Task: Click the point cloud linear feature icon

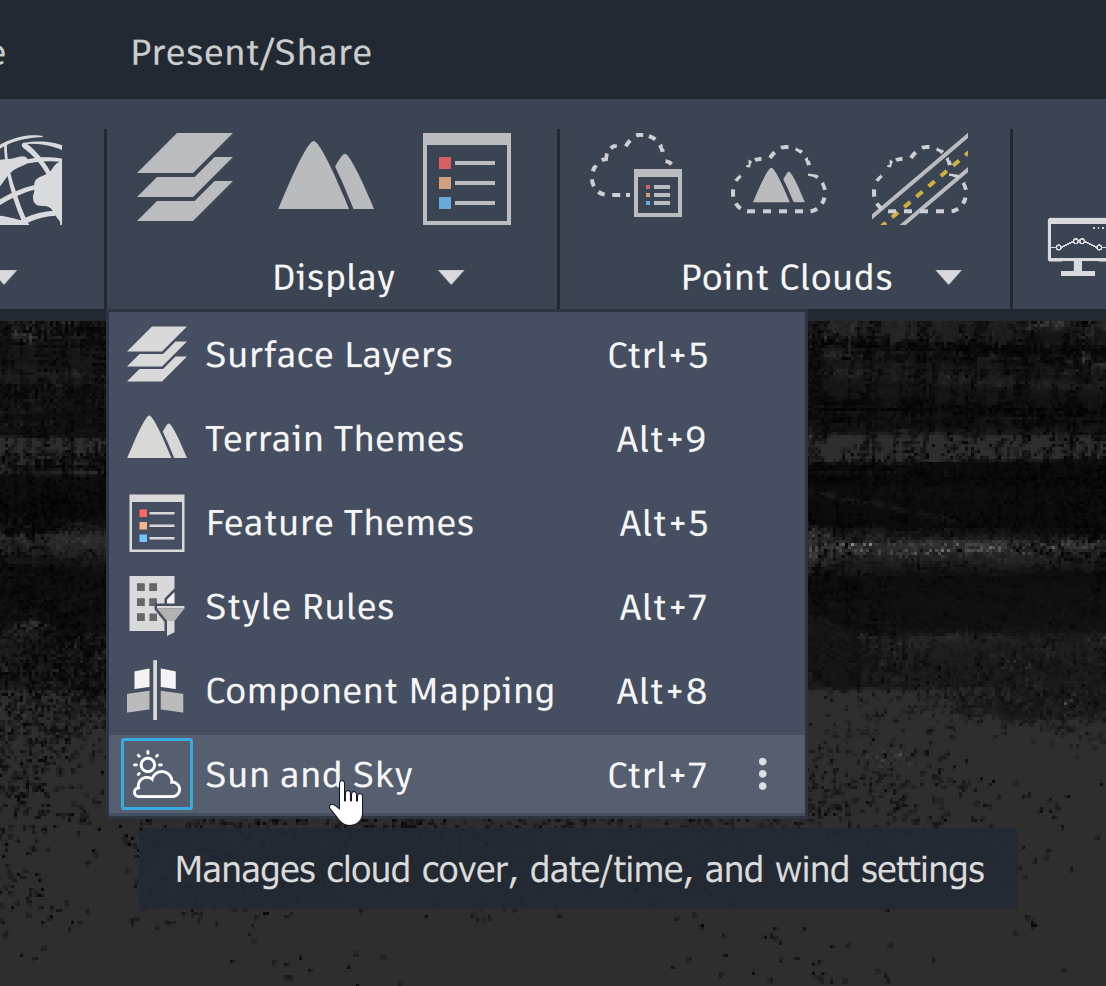Action: coord(920,178)
